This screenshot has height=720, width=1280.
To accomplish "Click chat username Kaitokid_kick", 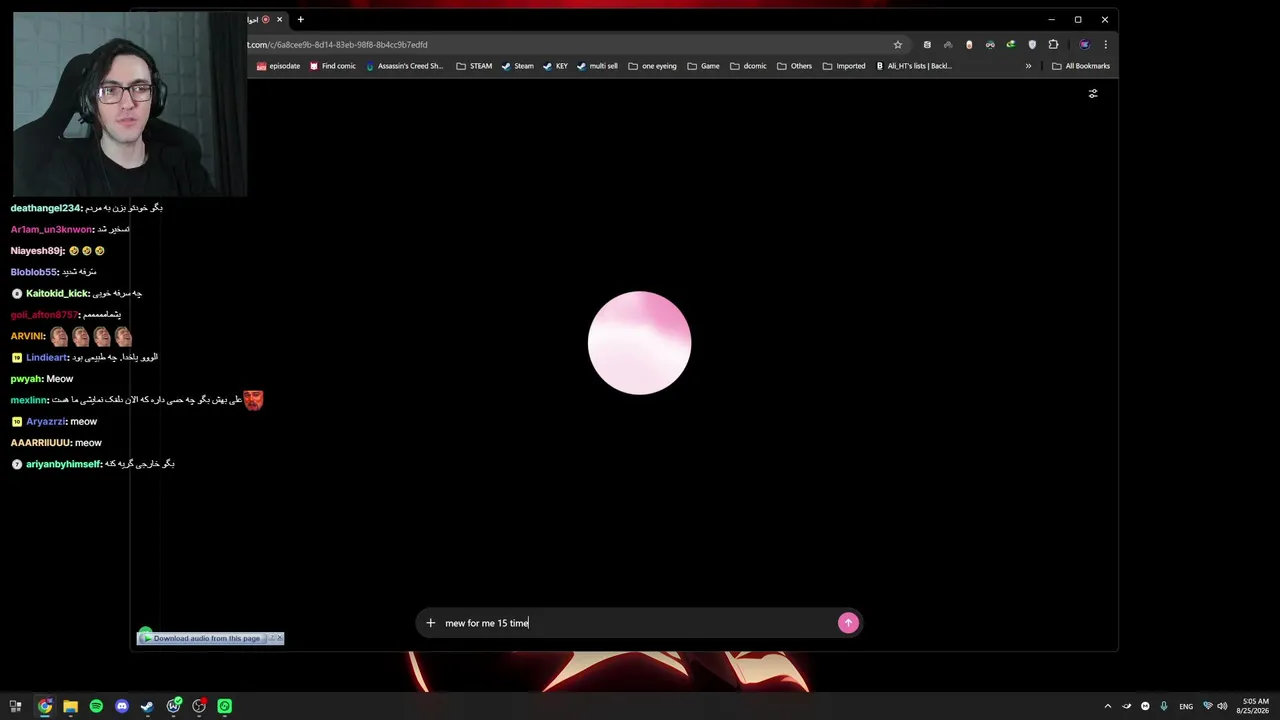I will tap(57, 293).
